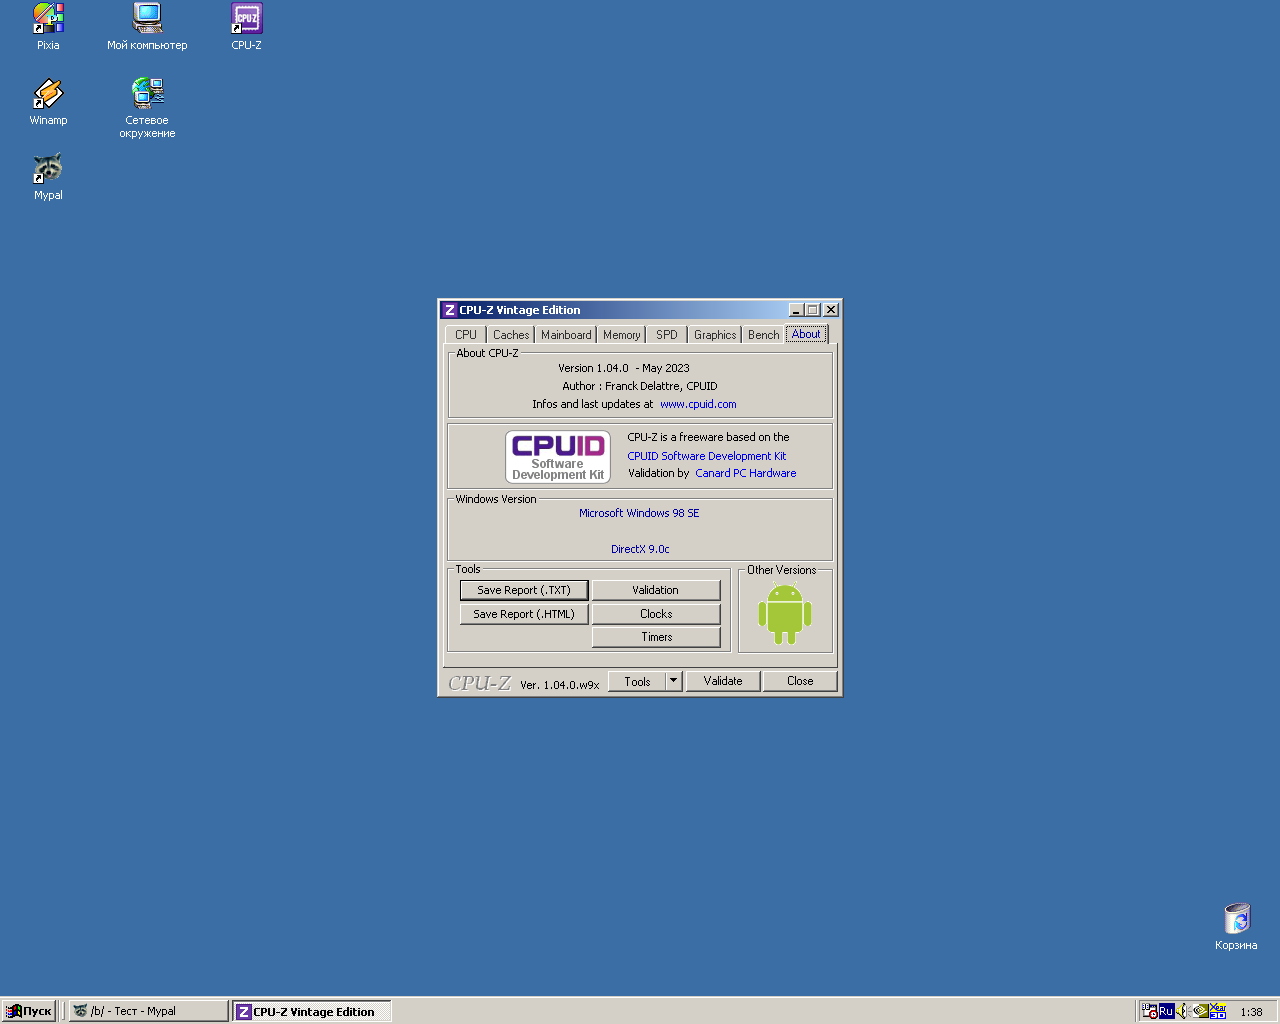1280x1024 pixels.
Task: Open the www.cpuid.com link
Action: tap(698, 404)
